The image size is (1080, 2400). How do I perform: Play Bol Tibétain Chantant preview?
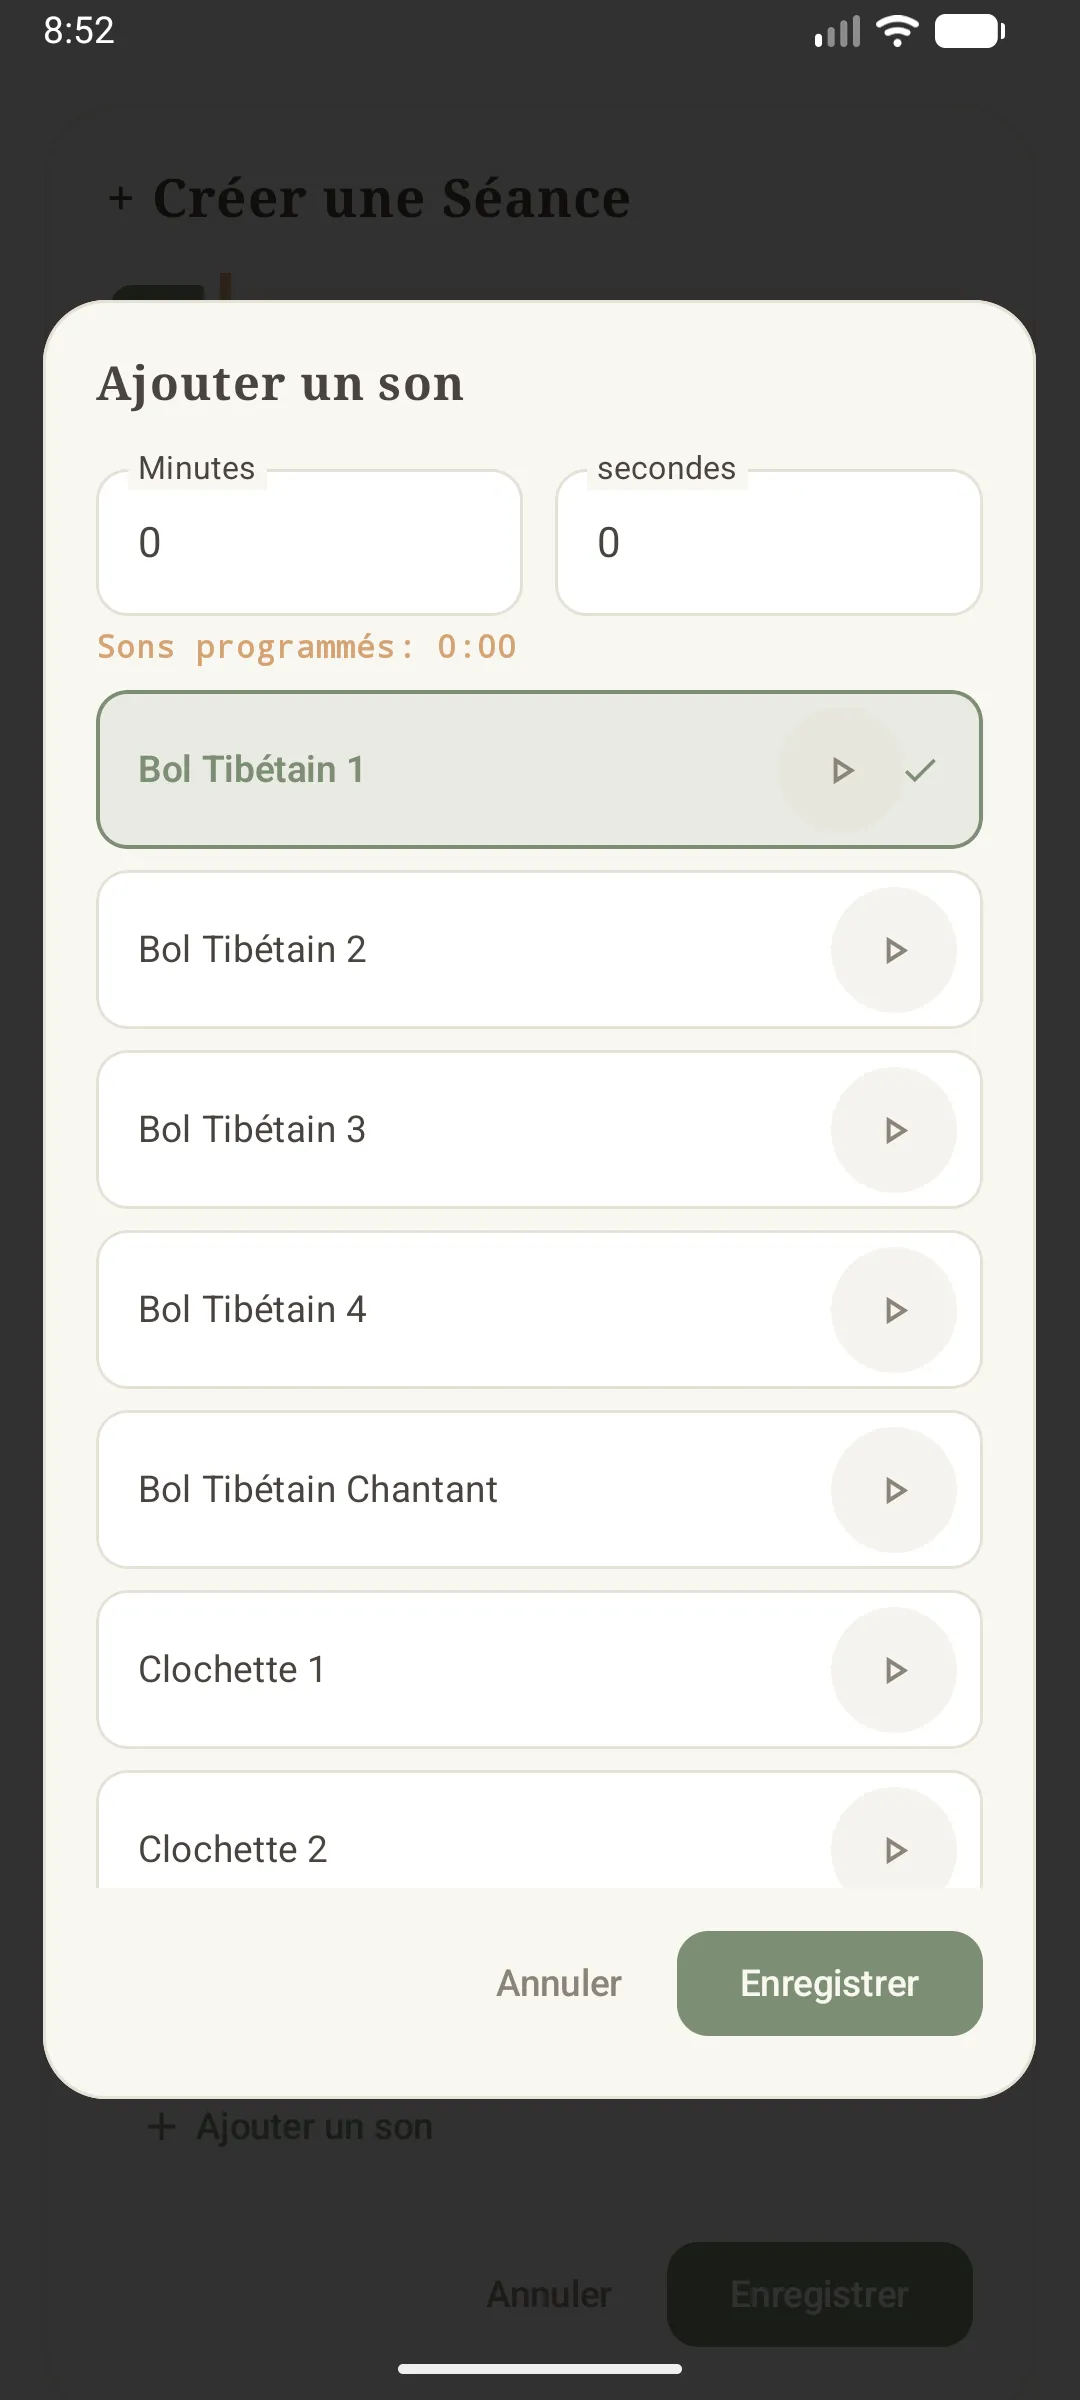894,1490
